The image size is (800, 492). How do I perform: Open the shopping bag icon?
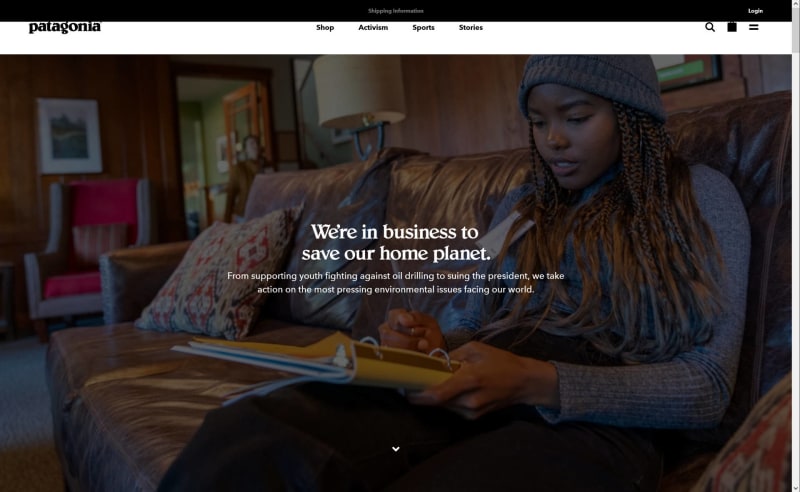[732, 27]
